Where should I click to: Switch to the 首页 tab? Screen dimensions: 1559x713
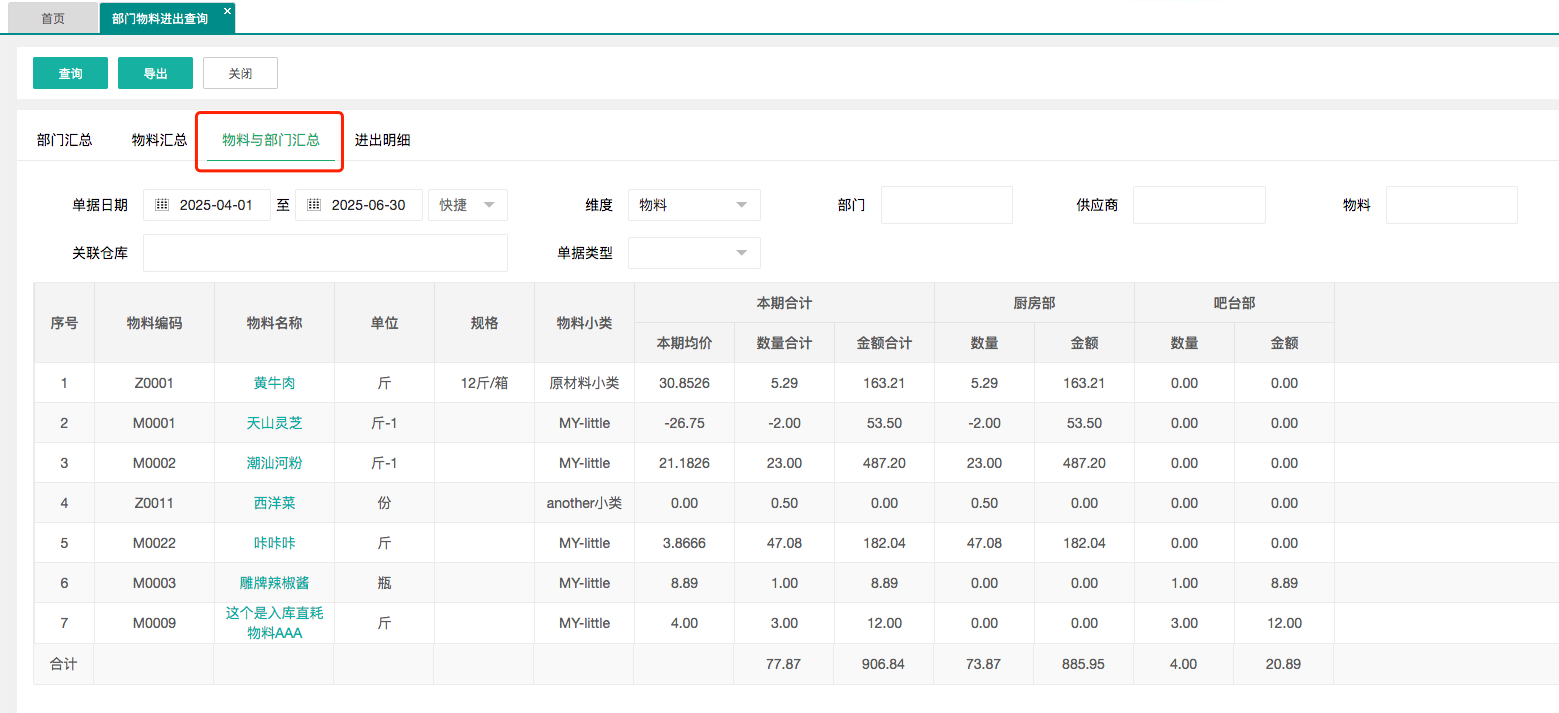(x=53, y=19)
